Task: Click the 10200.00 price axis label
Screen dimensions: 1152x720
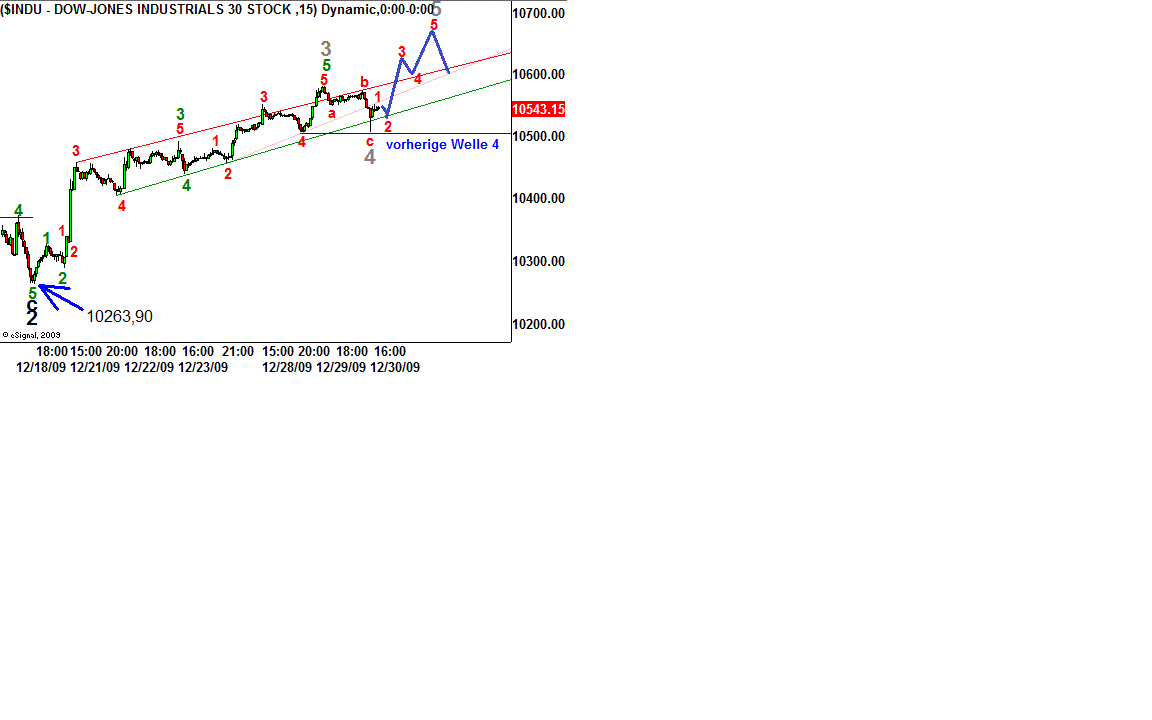Action: click(538, 324)
